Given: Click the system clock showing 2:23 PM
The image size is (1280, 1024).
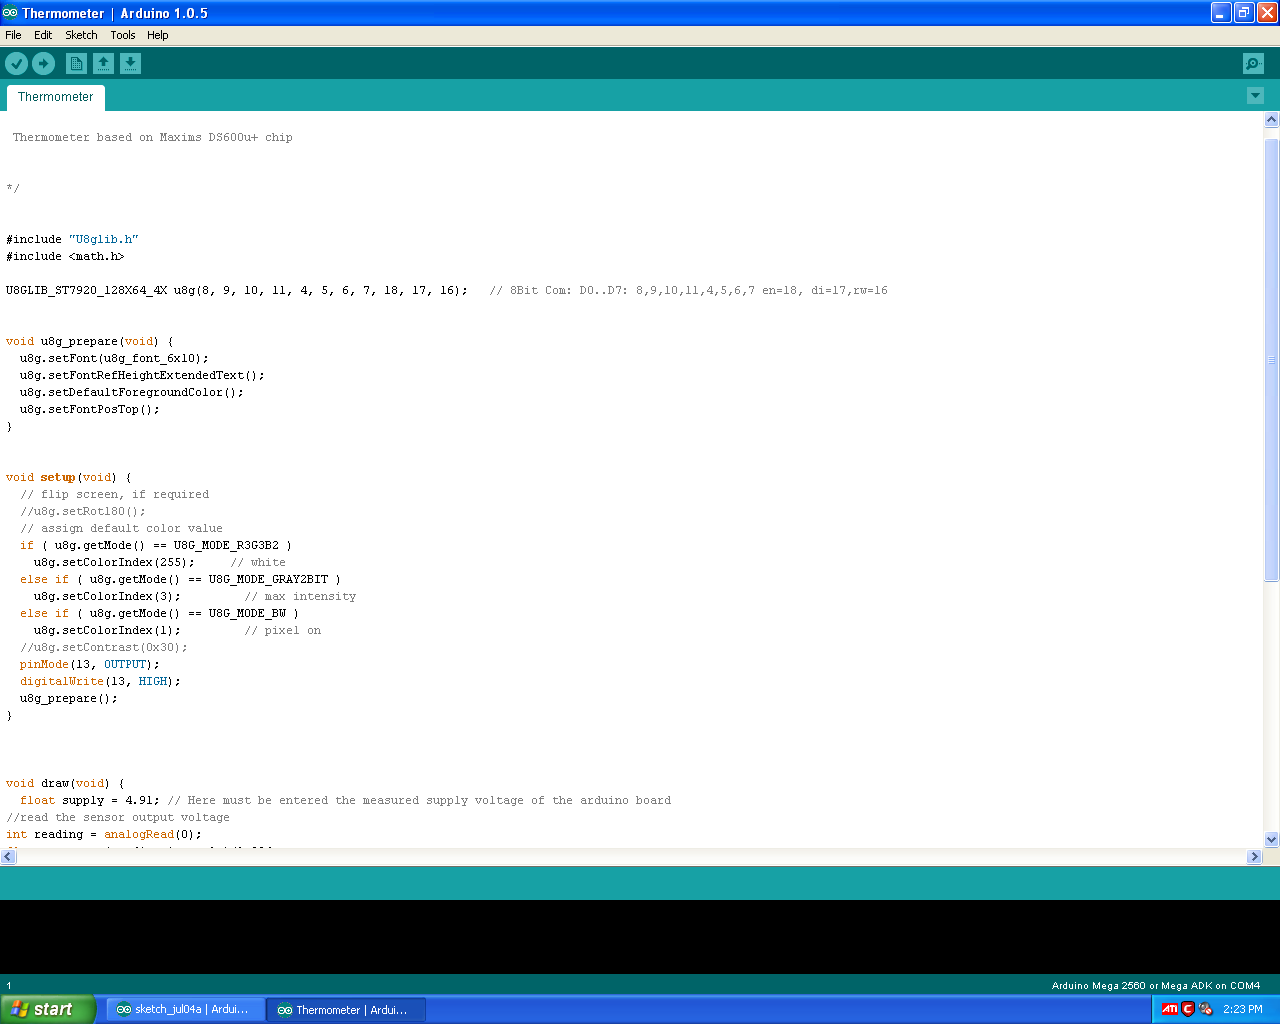Looking at the screenshot, I should click(x=1243, y=1009).
